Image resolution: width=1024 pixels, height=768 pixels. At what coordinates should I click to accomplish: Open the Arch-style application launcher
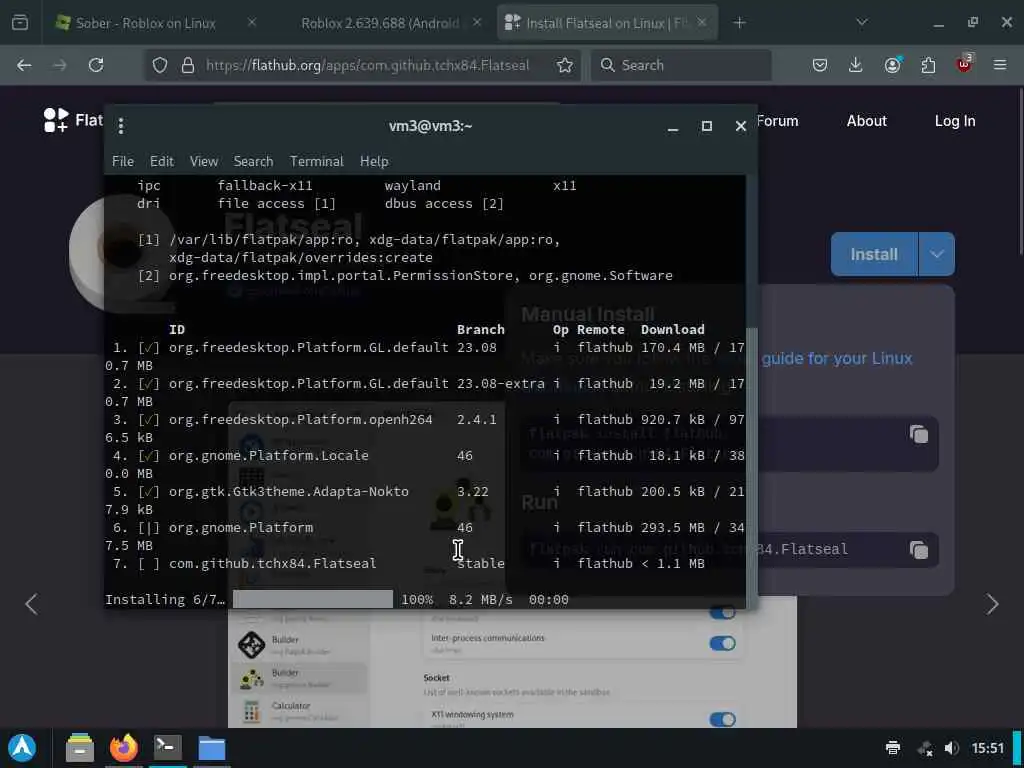22,748
